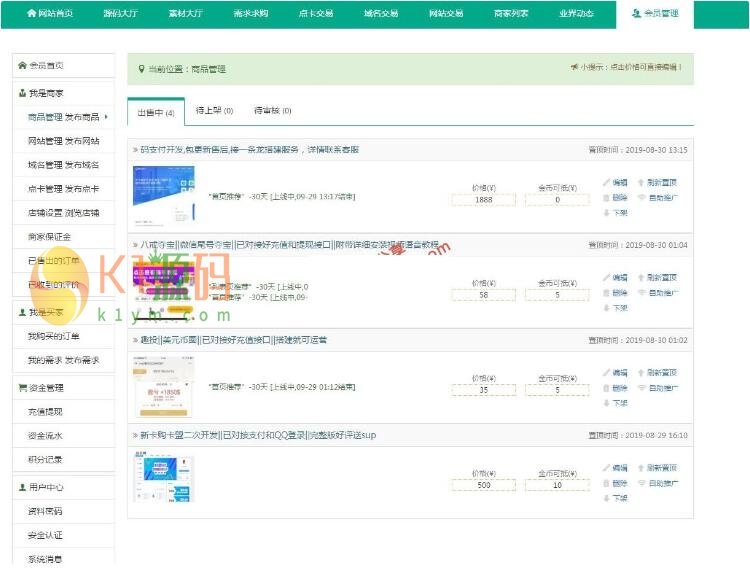
Task: Click the 金币可抵 field showing 10
Action: pyautogui.click(x=557, y=486)
